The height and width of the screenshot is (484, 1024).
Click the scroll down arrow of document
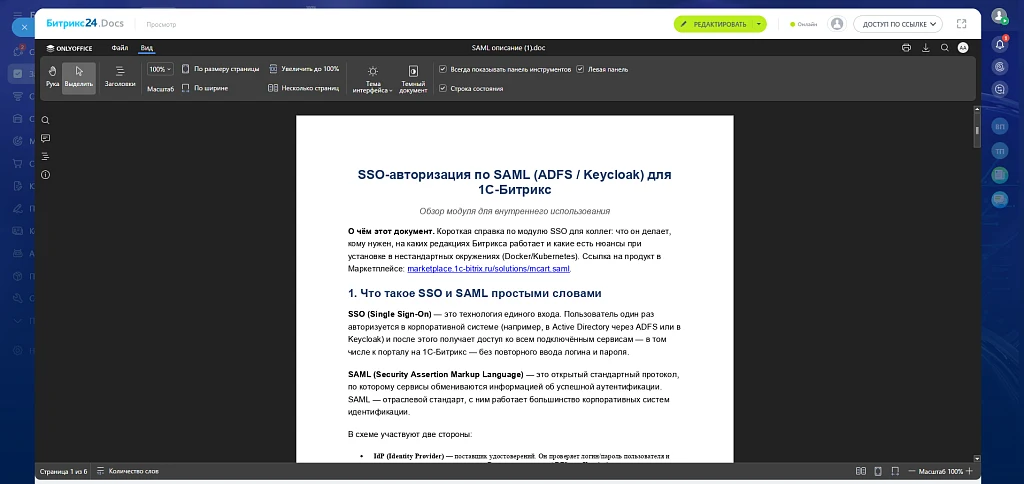(977, 459)
